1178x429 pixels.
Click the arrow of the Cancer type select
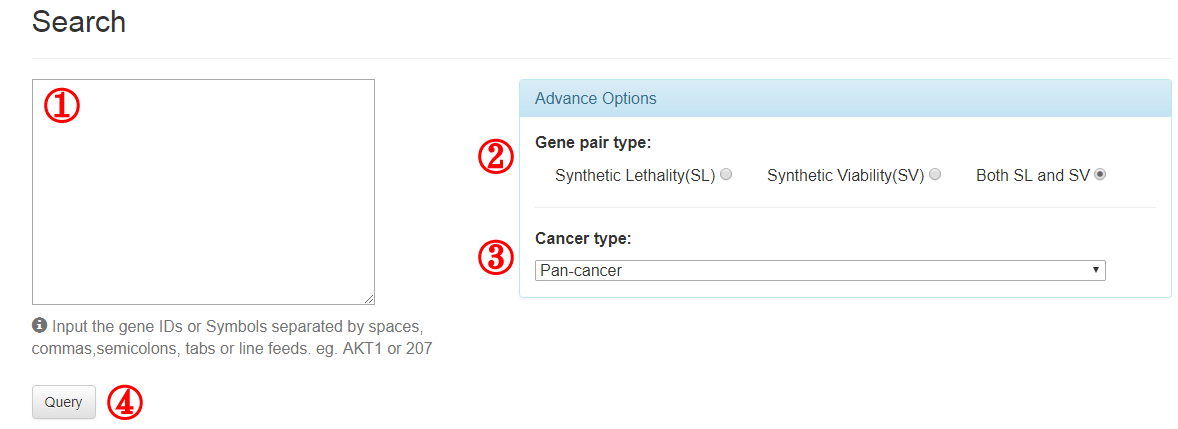[x=1095, y=270]
